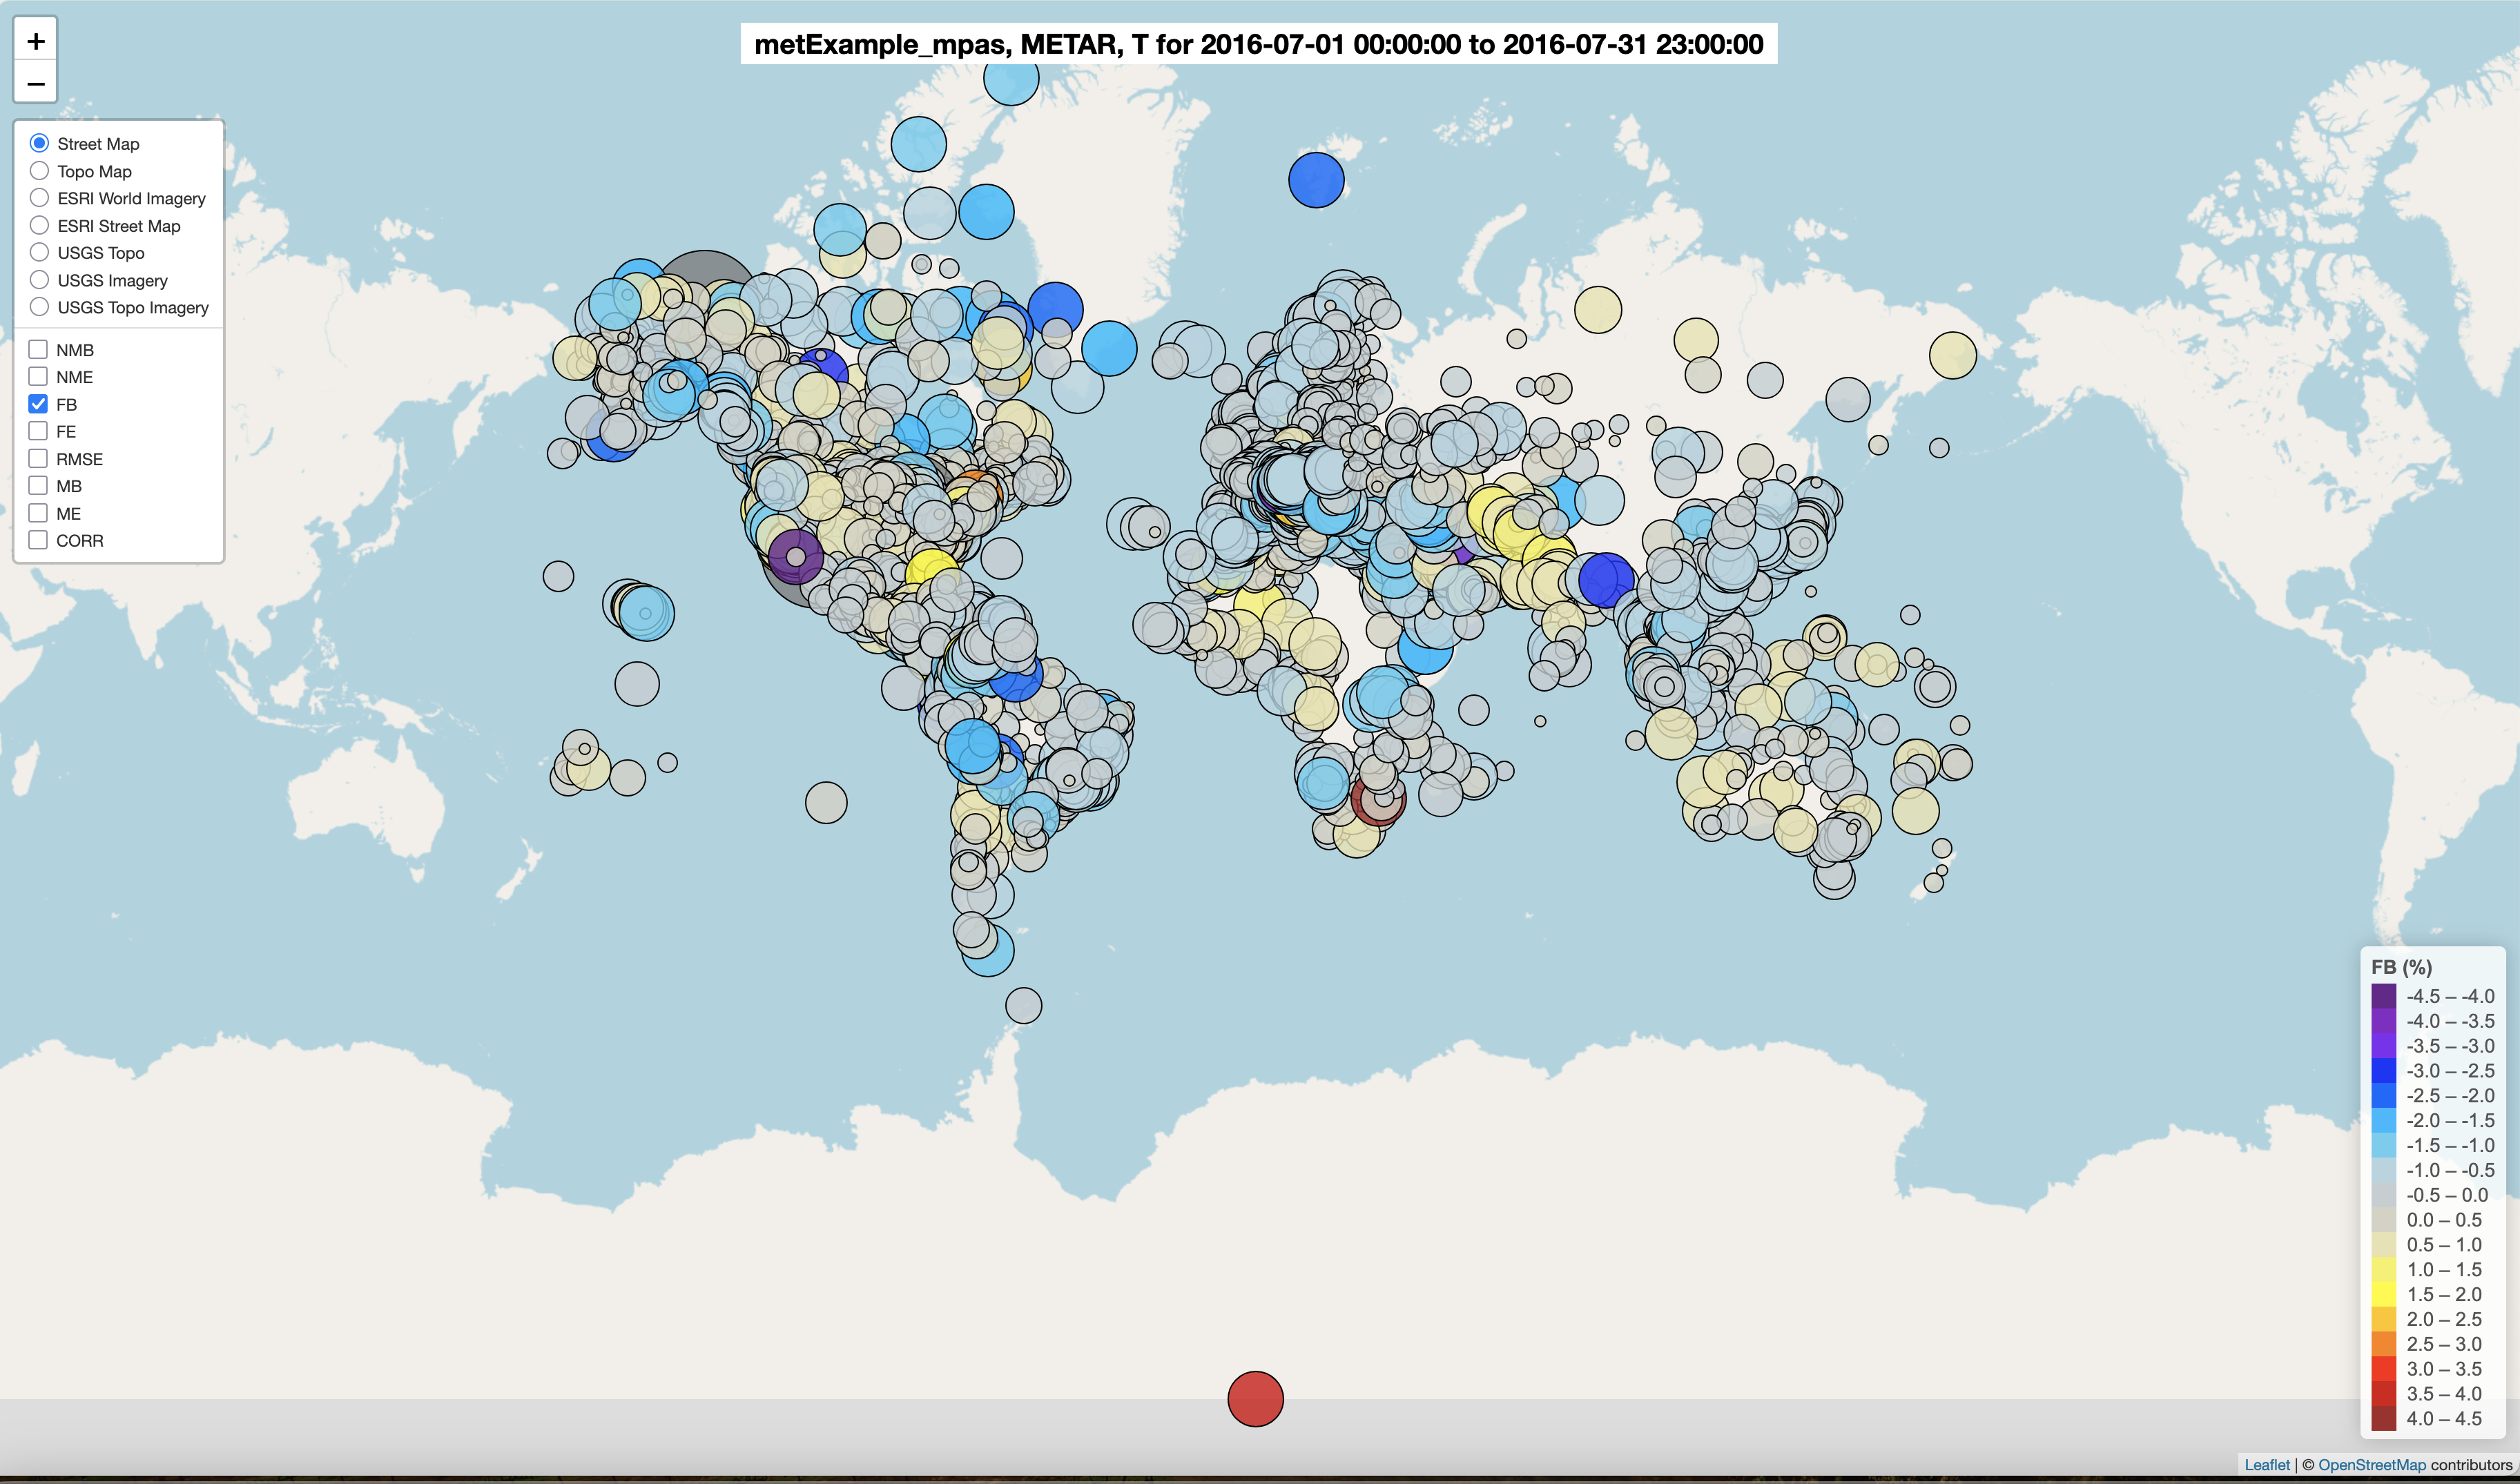This screenshot has width=2520, height=1484.
Task: Enable the NMB overlay checkbox
Action: tap(38, 349)
